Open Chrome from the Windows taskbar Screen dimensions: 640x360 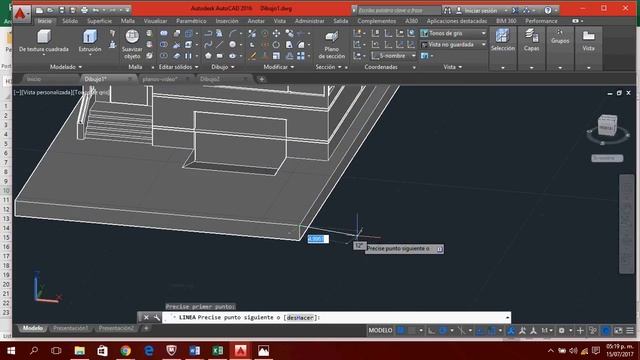126,351
